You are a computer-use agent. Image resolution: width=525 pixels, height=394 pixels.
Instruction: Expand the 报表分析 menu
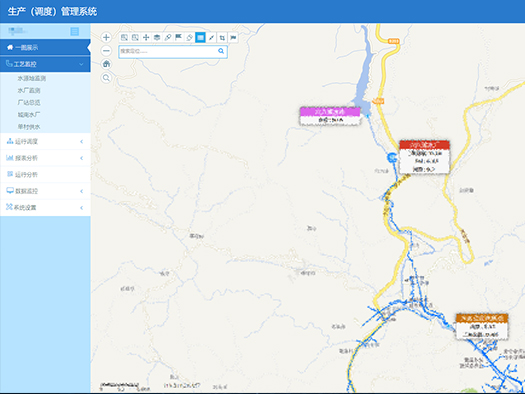45,158
